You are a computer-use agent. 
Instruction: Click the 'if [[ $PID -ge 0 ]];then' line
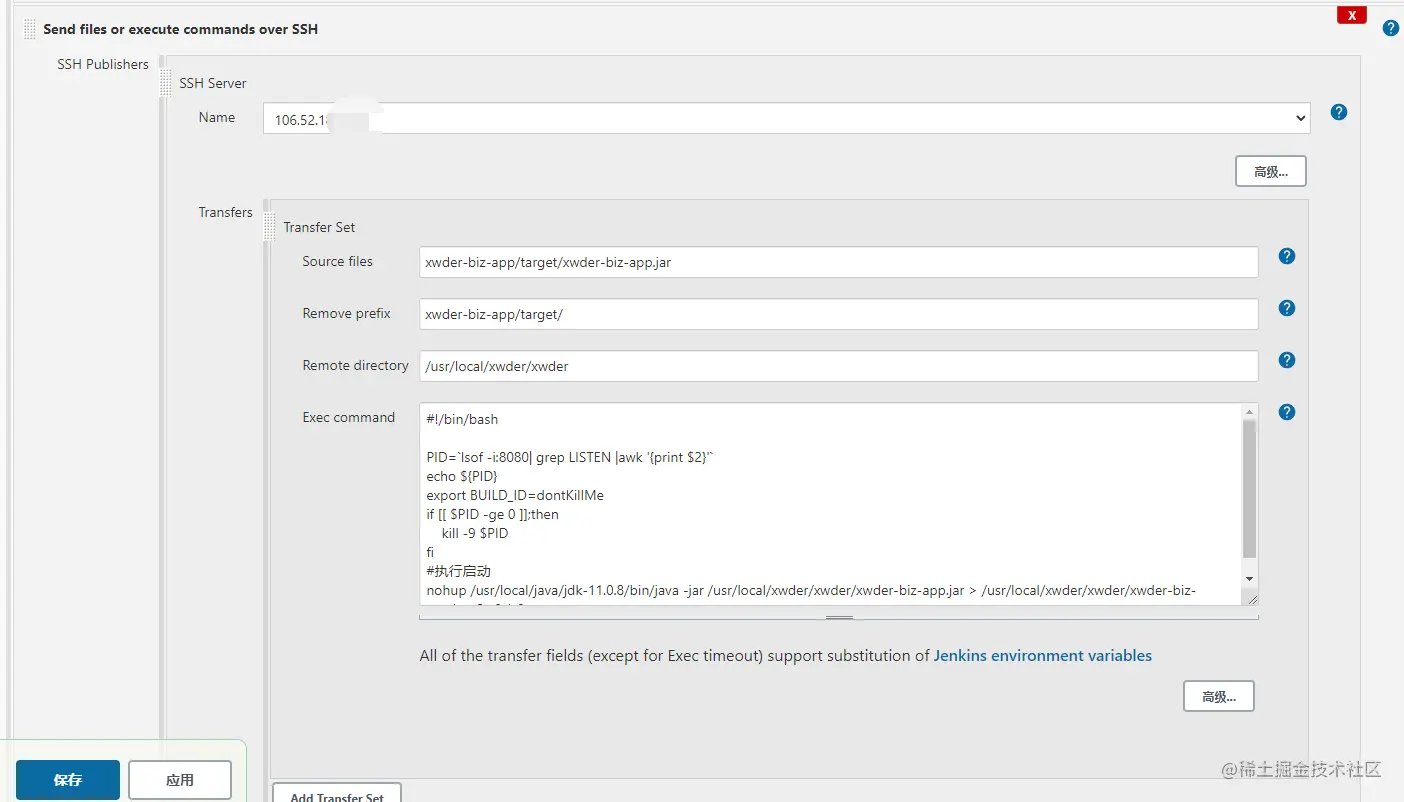492,514
